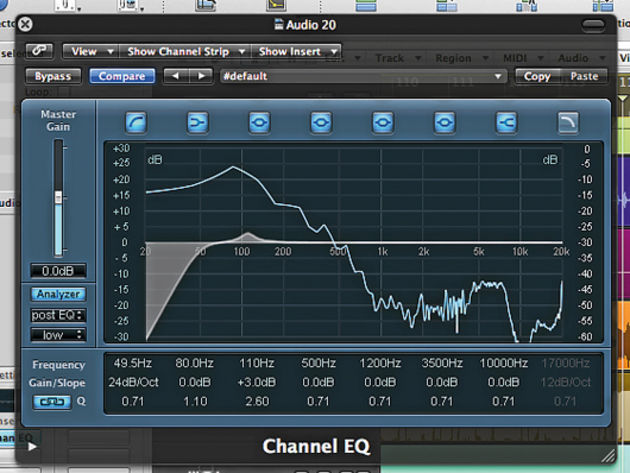Click the link chain icon button

coord(39,51)
